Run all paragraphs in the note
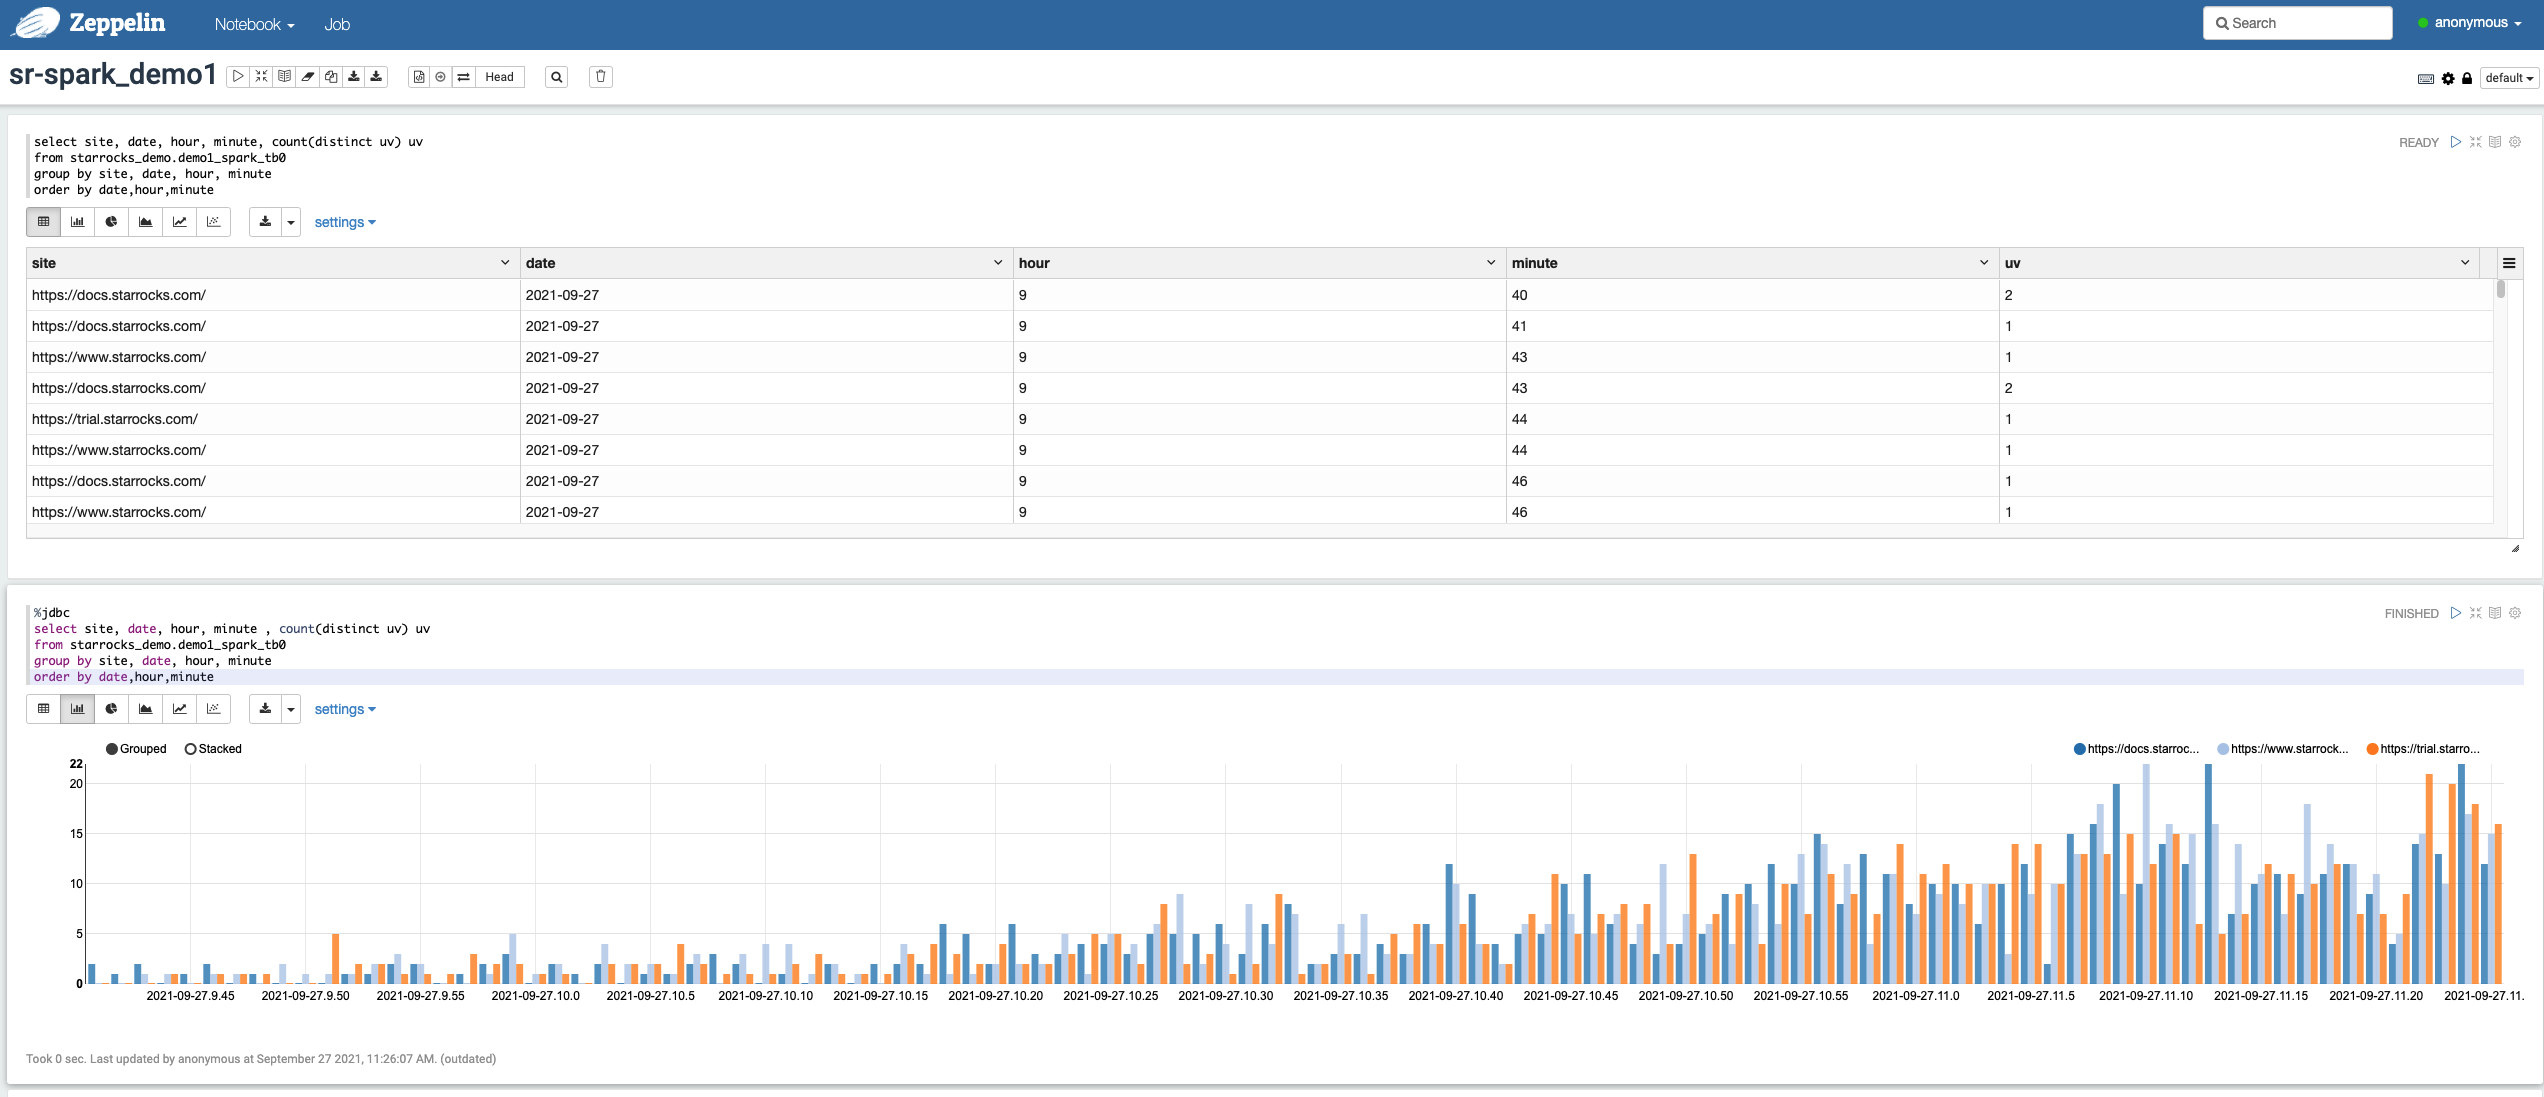2544x1097 pixels. pyautogui.click(x=238, y=77)
